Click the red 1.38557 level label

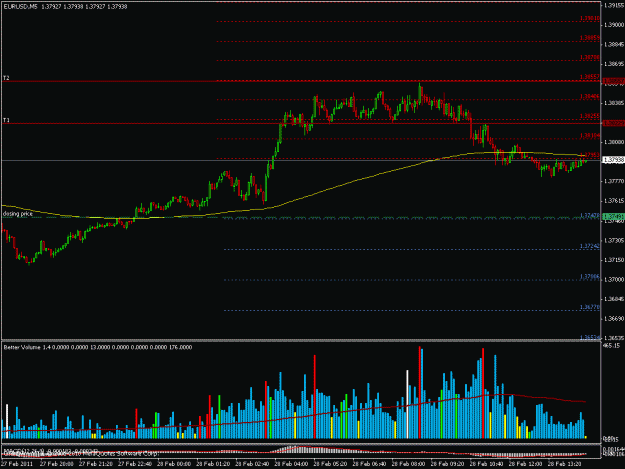click(x=590, y=77)
